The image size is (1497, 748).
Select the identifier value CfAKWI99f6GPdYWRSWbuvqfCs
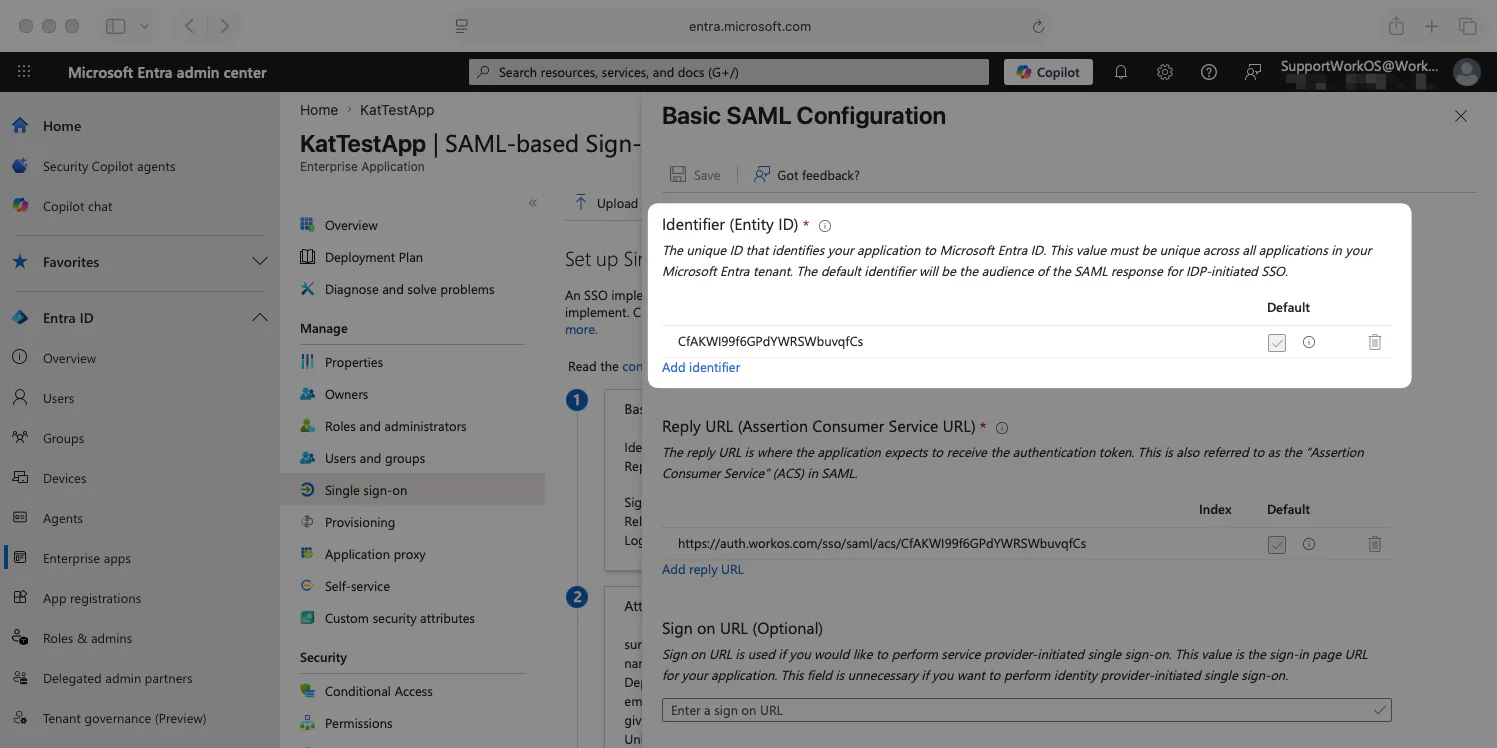[771, 341]
